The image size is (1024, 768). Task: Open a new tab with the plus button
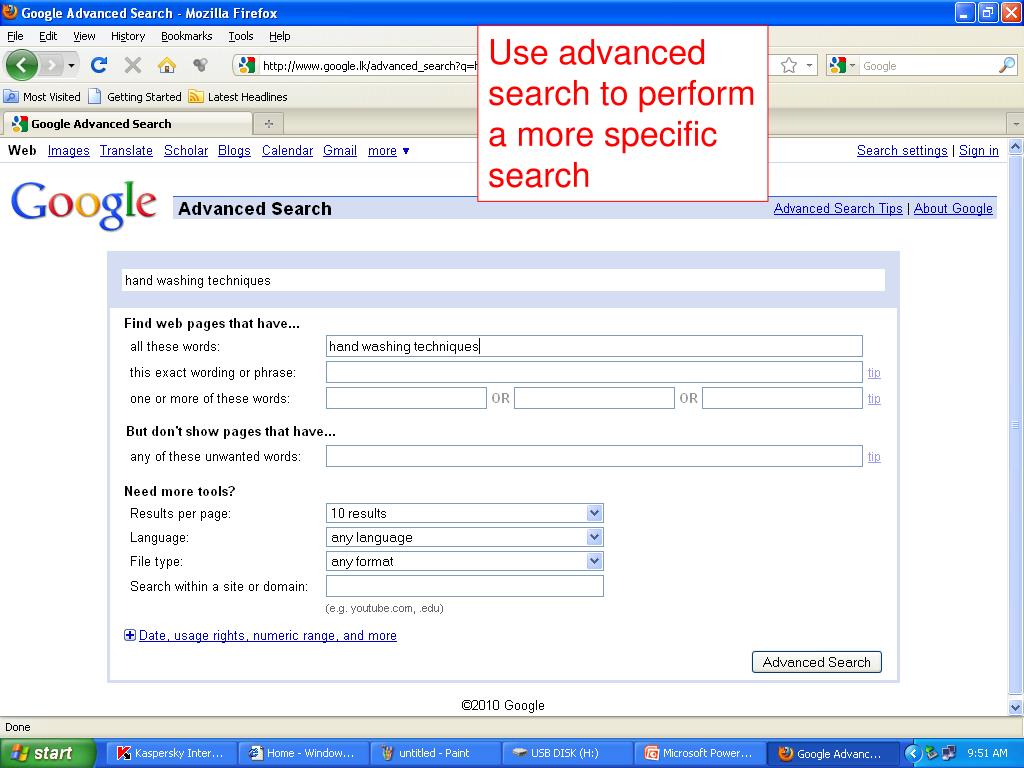[x=268, y=123]
